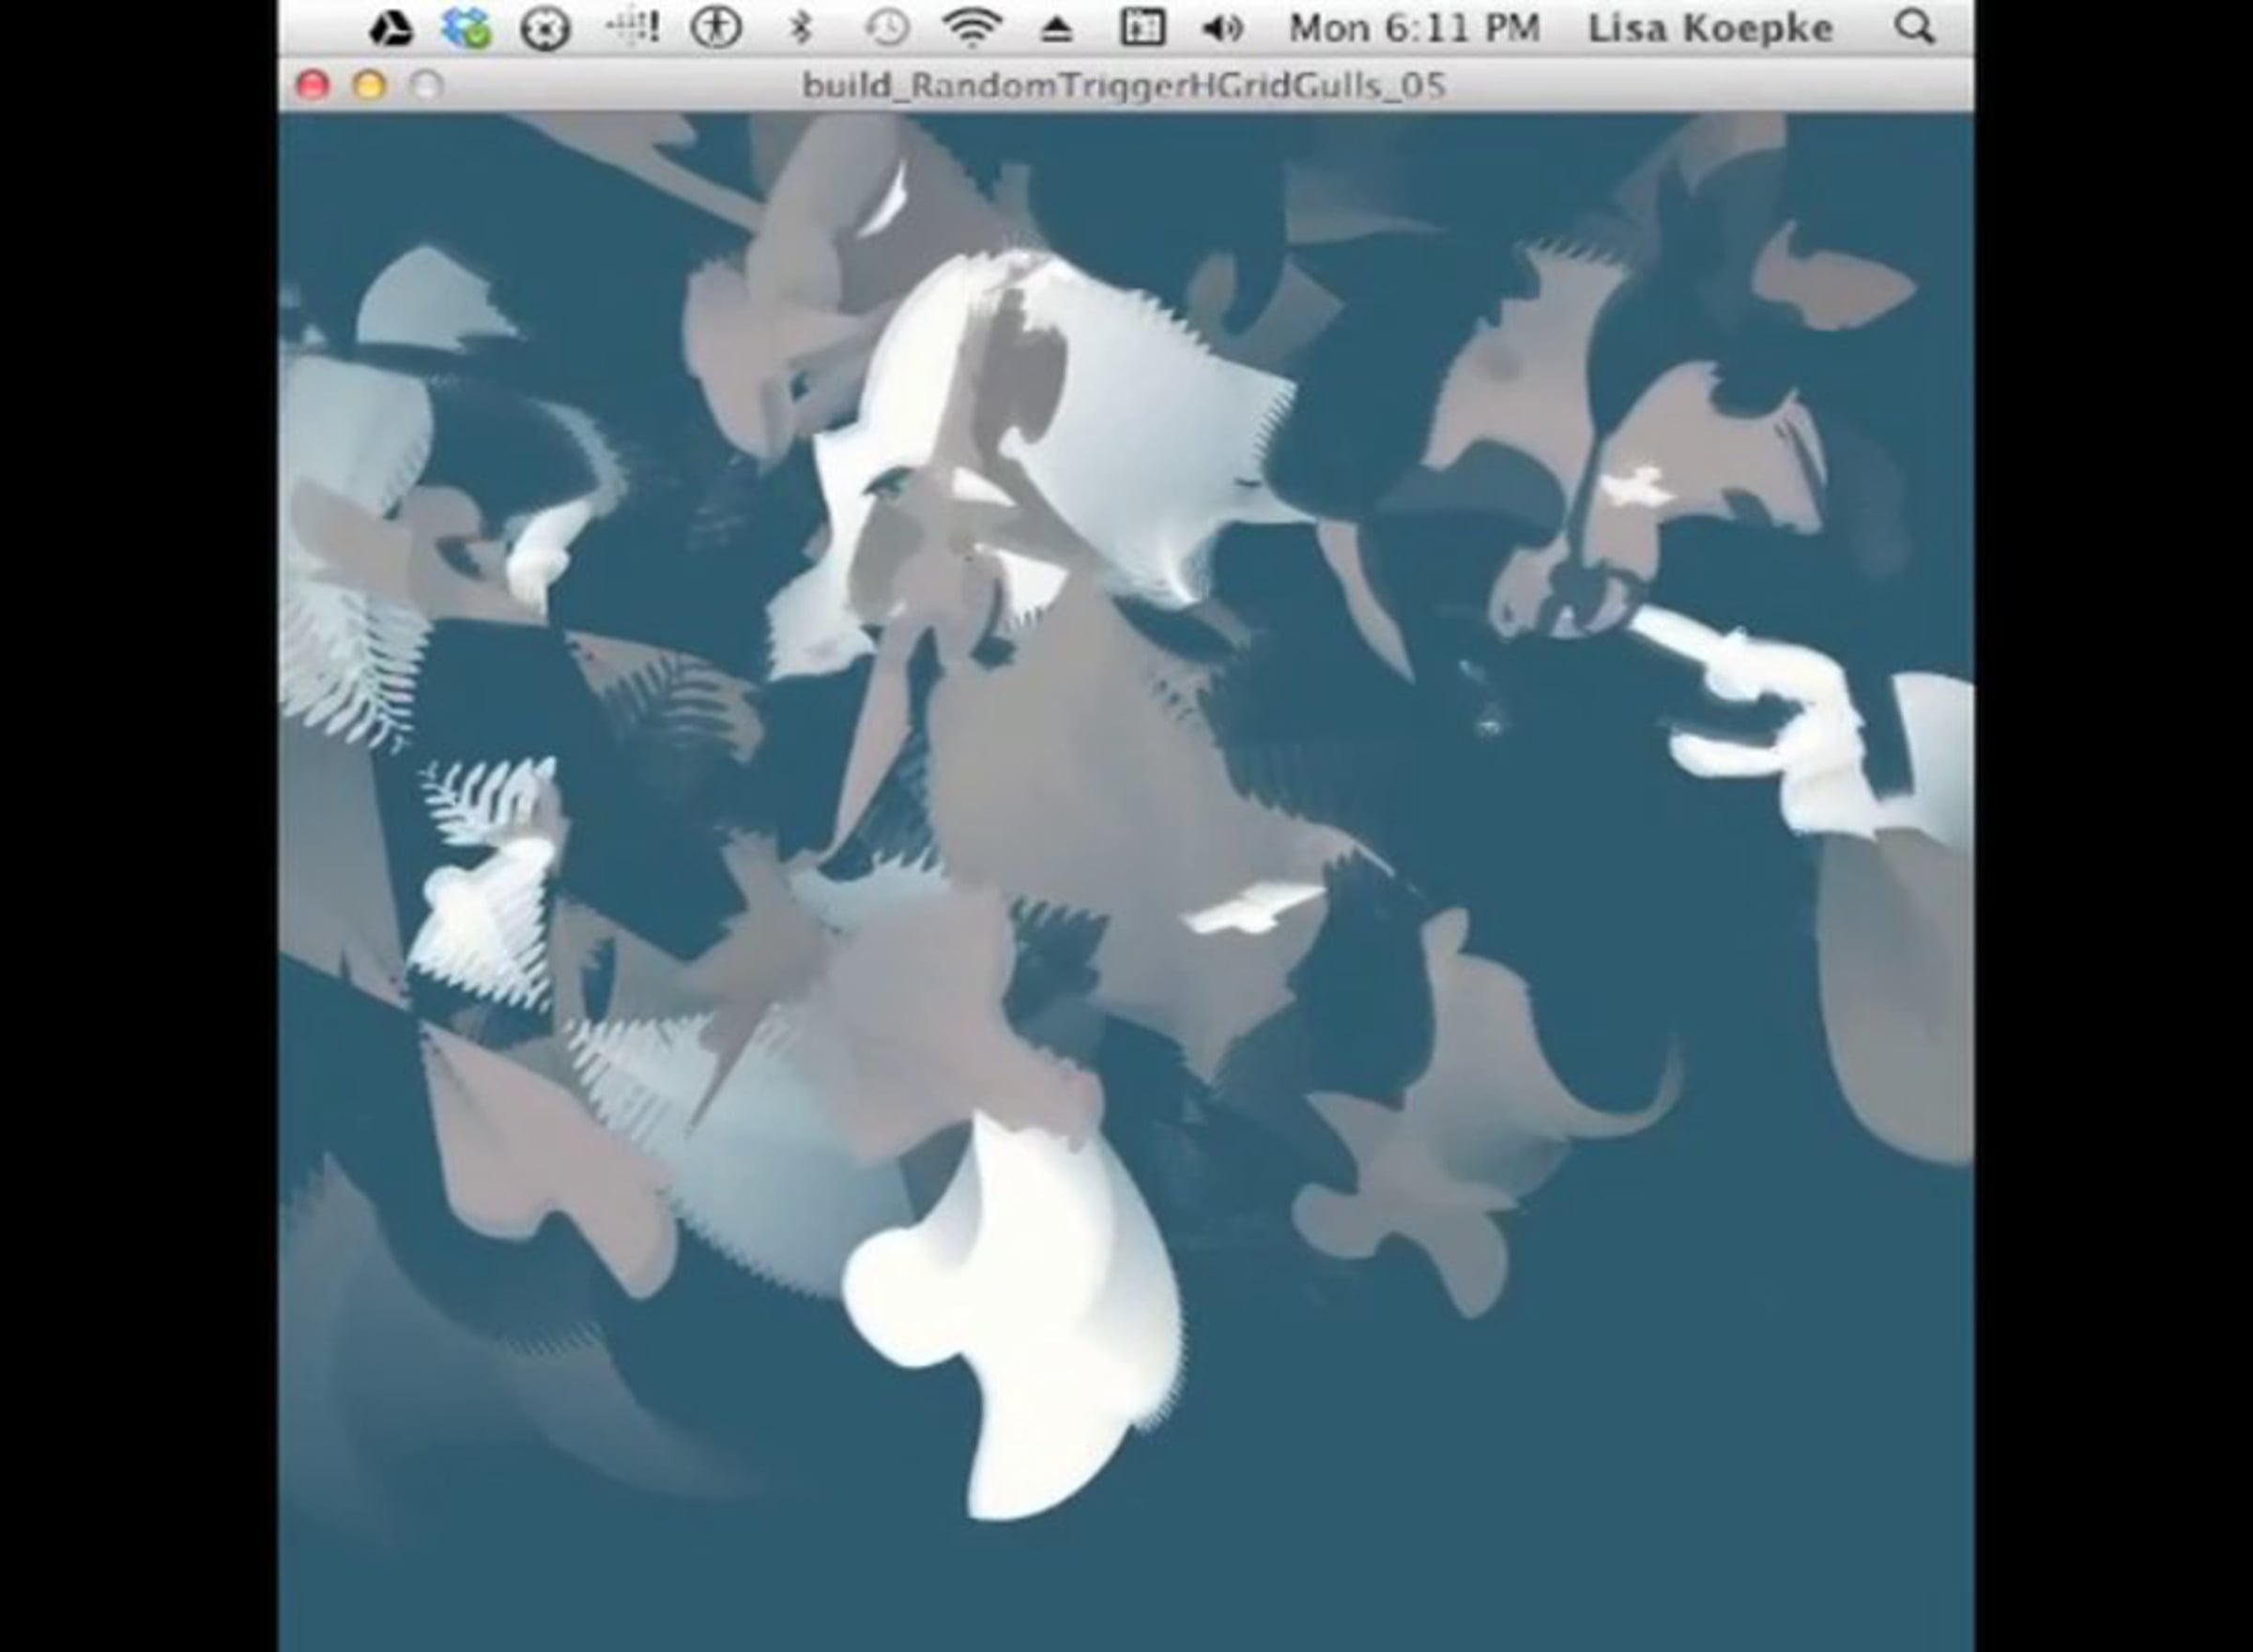Click the Eject icon in menu bar
The height and width of the screenshot is (1652, 2253).
pos(1056,30)
